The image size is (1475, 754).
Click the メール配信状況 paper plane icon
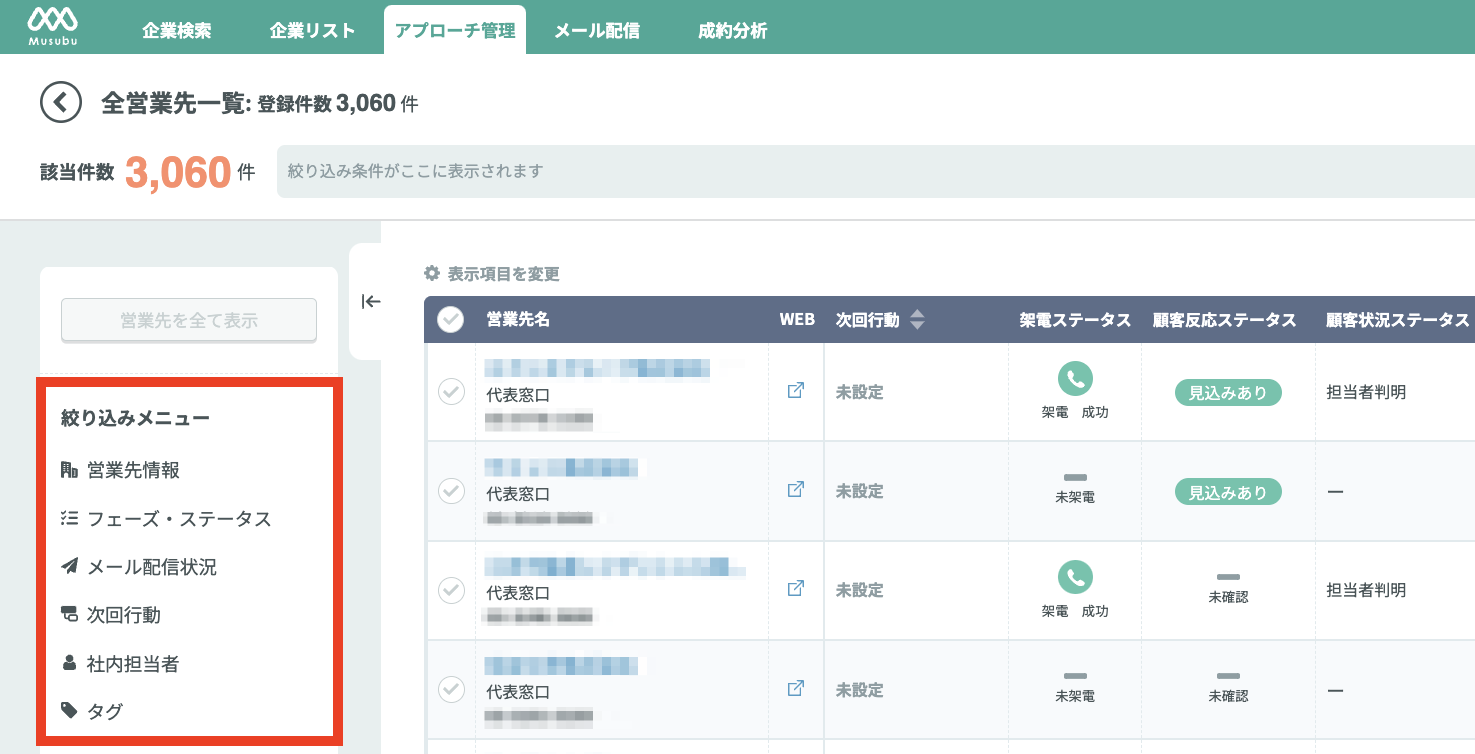coord(69,566)
